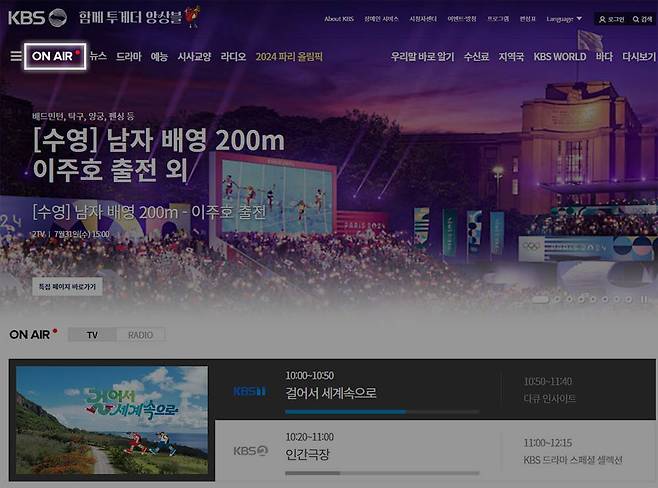Select the second banner slide dot
Image resolution: width=658 pixels, height=488 pixels.
pyautogui.click(x=557, y=299)
